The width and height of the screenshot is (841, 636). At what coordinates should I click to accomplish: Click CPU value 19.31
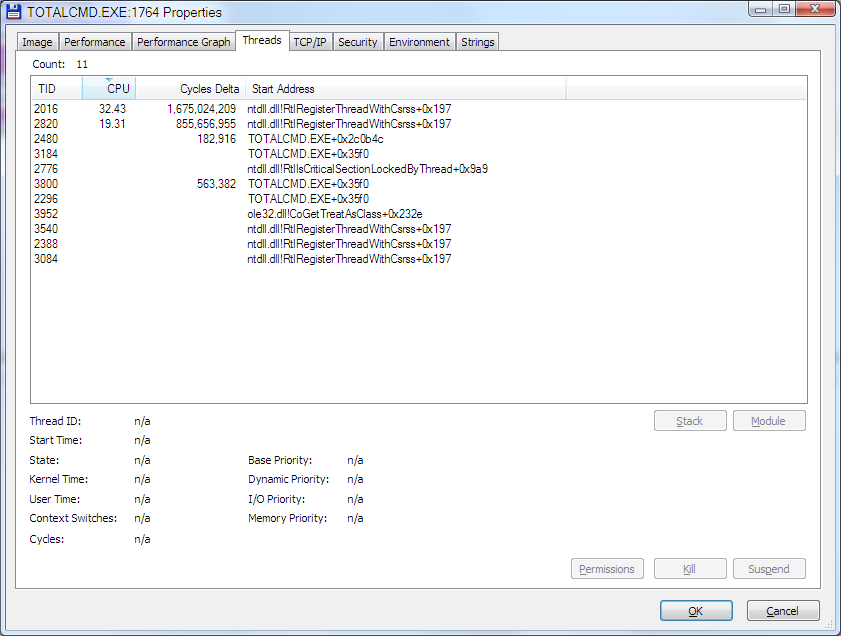(x=112, y=124)
